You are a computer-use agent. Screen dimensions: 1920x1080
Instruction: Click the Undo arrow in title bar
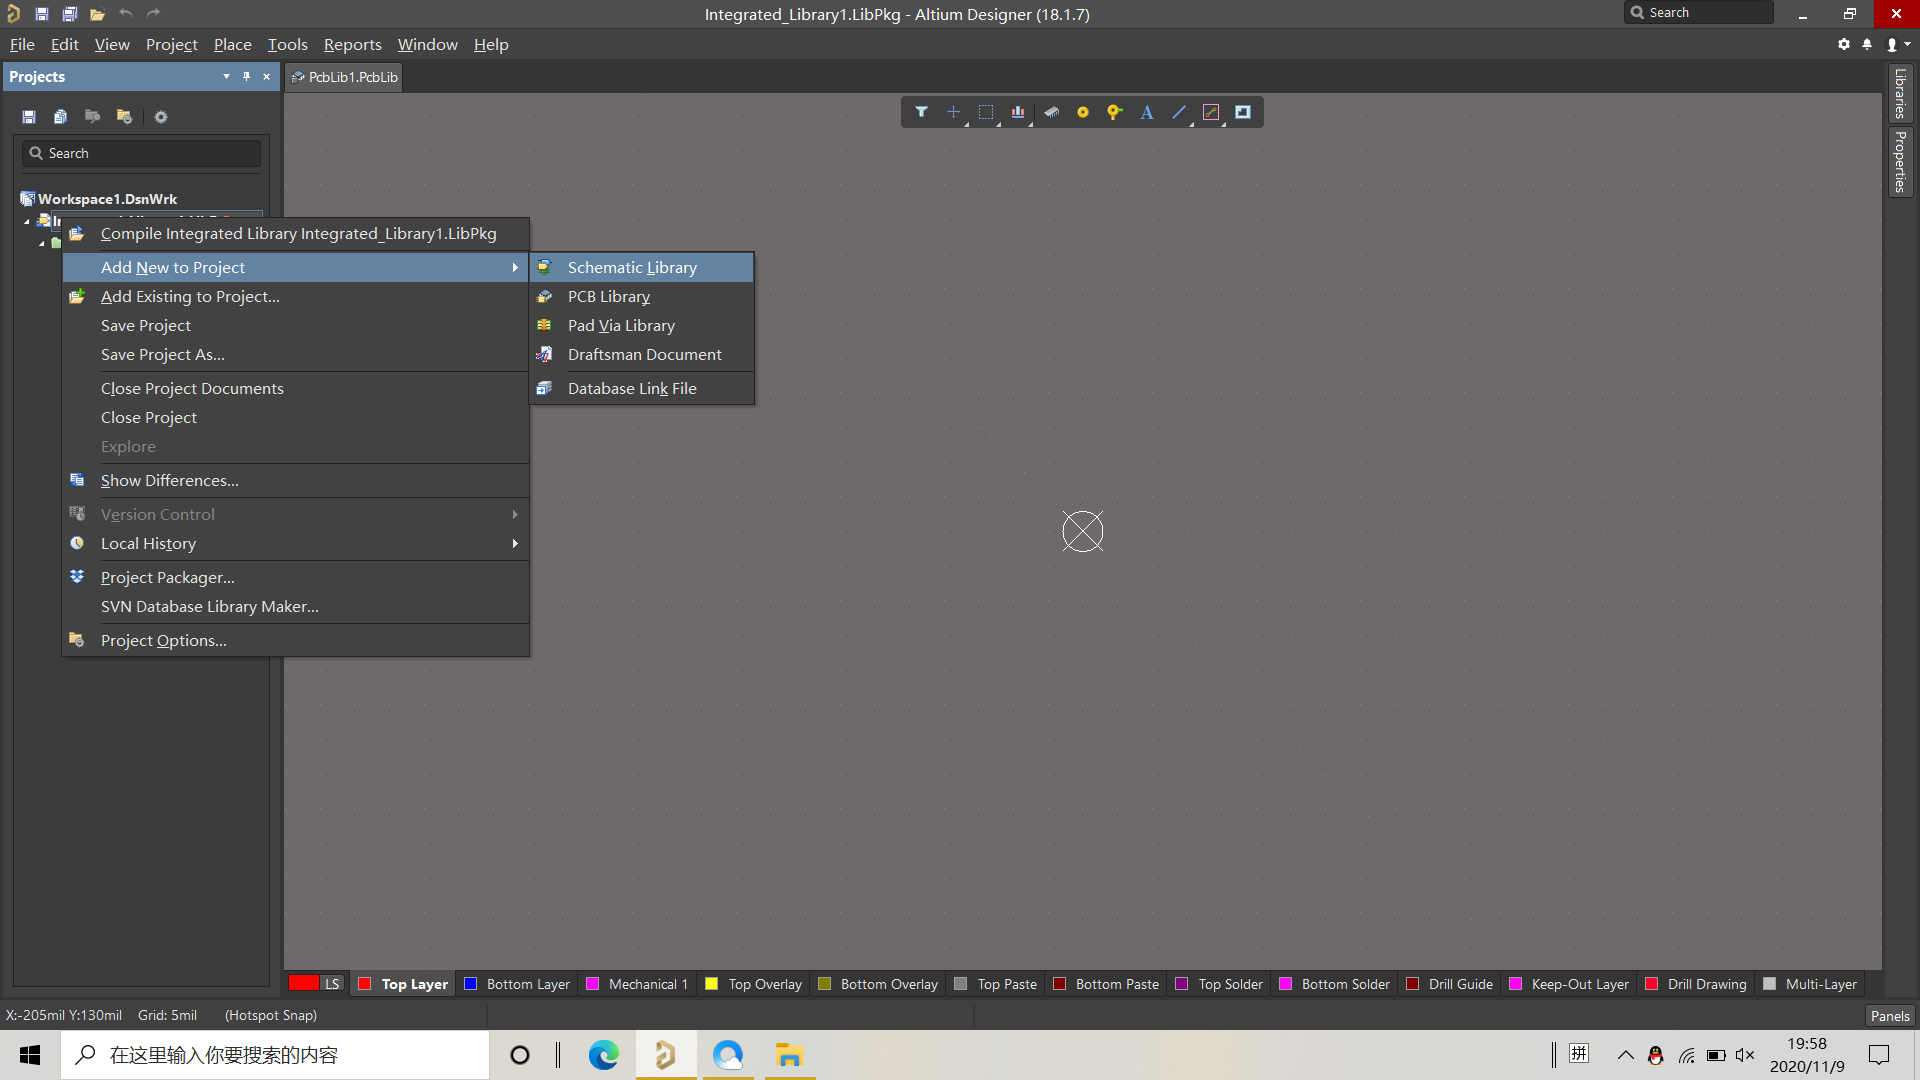pos(125,14)
